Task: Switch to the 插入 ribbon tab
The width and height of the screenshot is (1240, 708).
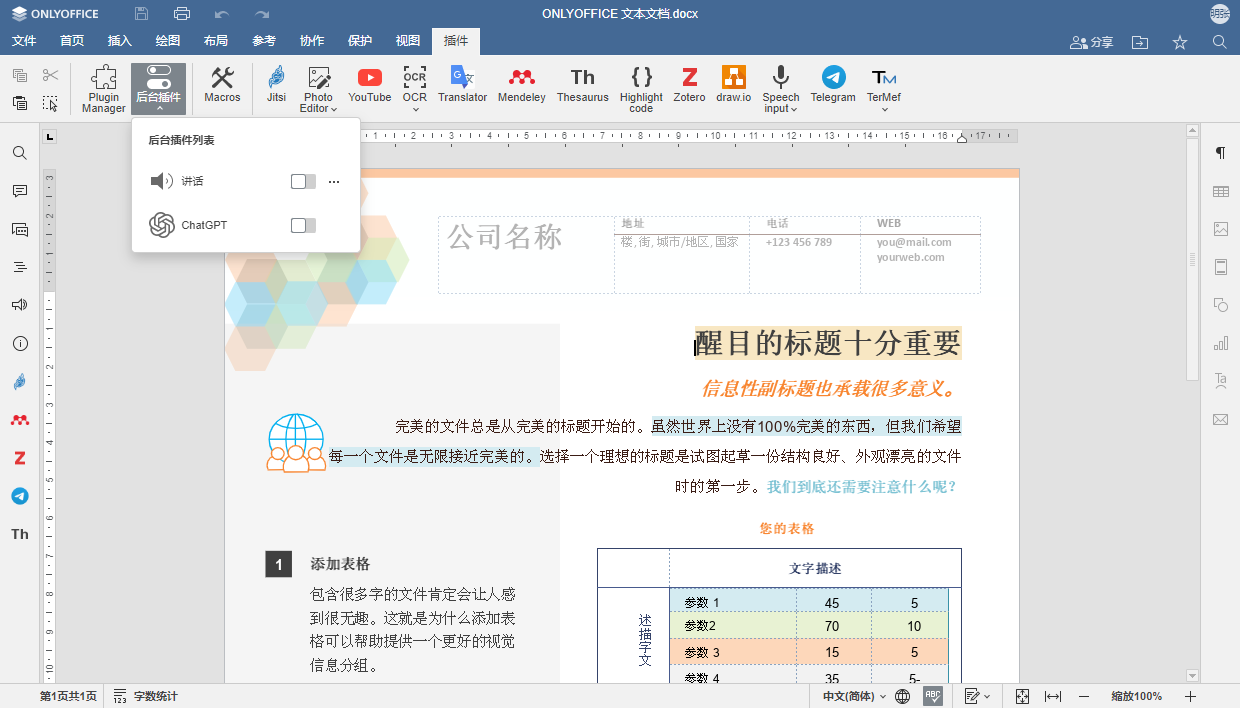Action: click(x=119, y=41)
